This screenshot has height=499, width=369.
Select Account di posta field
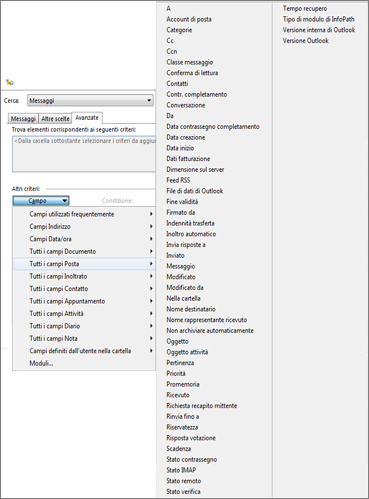pyautogui.click(x=189, y=19)
